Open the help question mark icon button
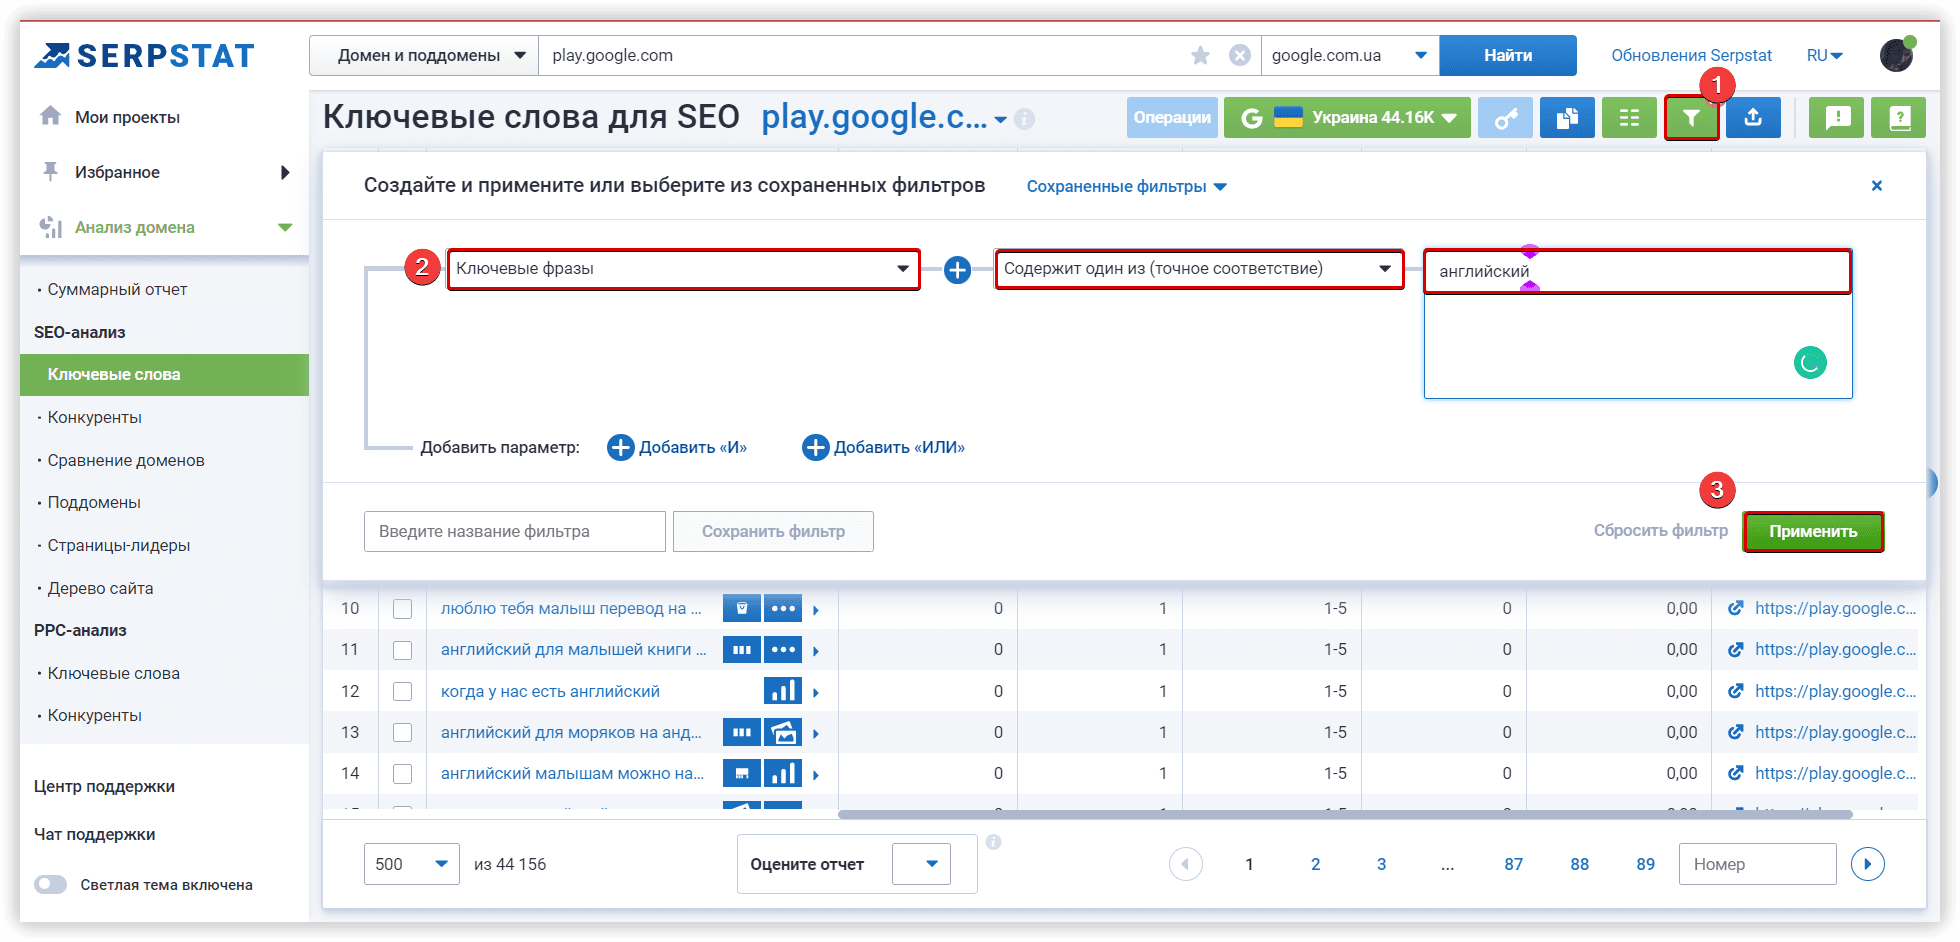This screenshot has height=942, width=1960. pos(1899,118)
